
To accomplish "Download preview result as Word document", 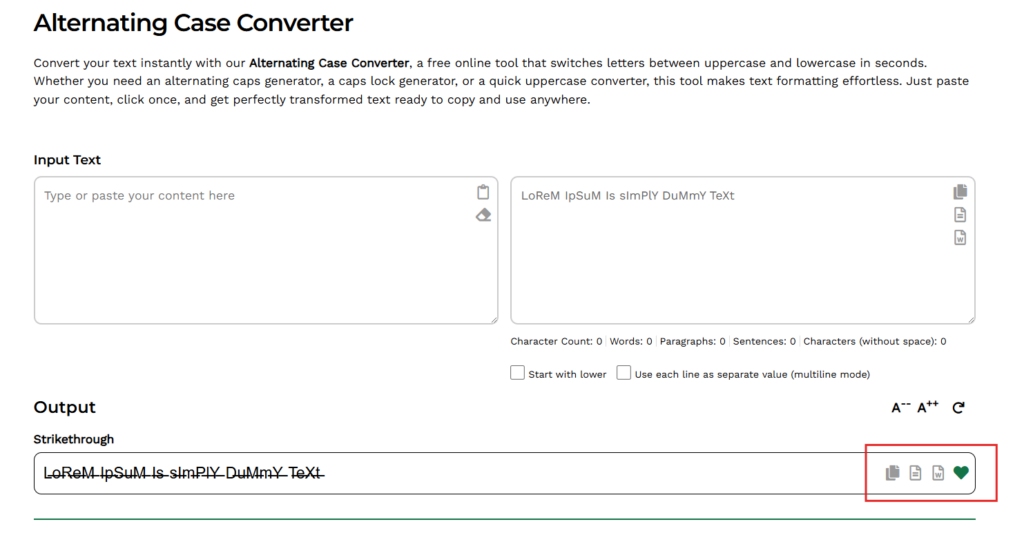I will point(960,237).
